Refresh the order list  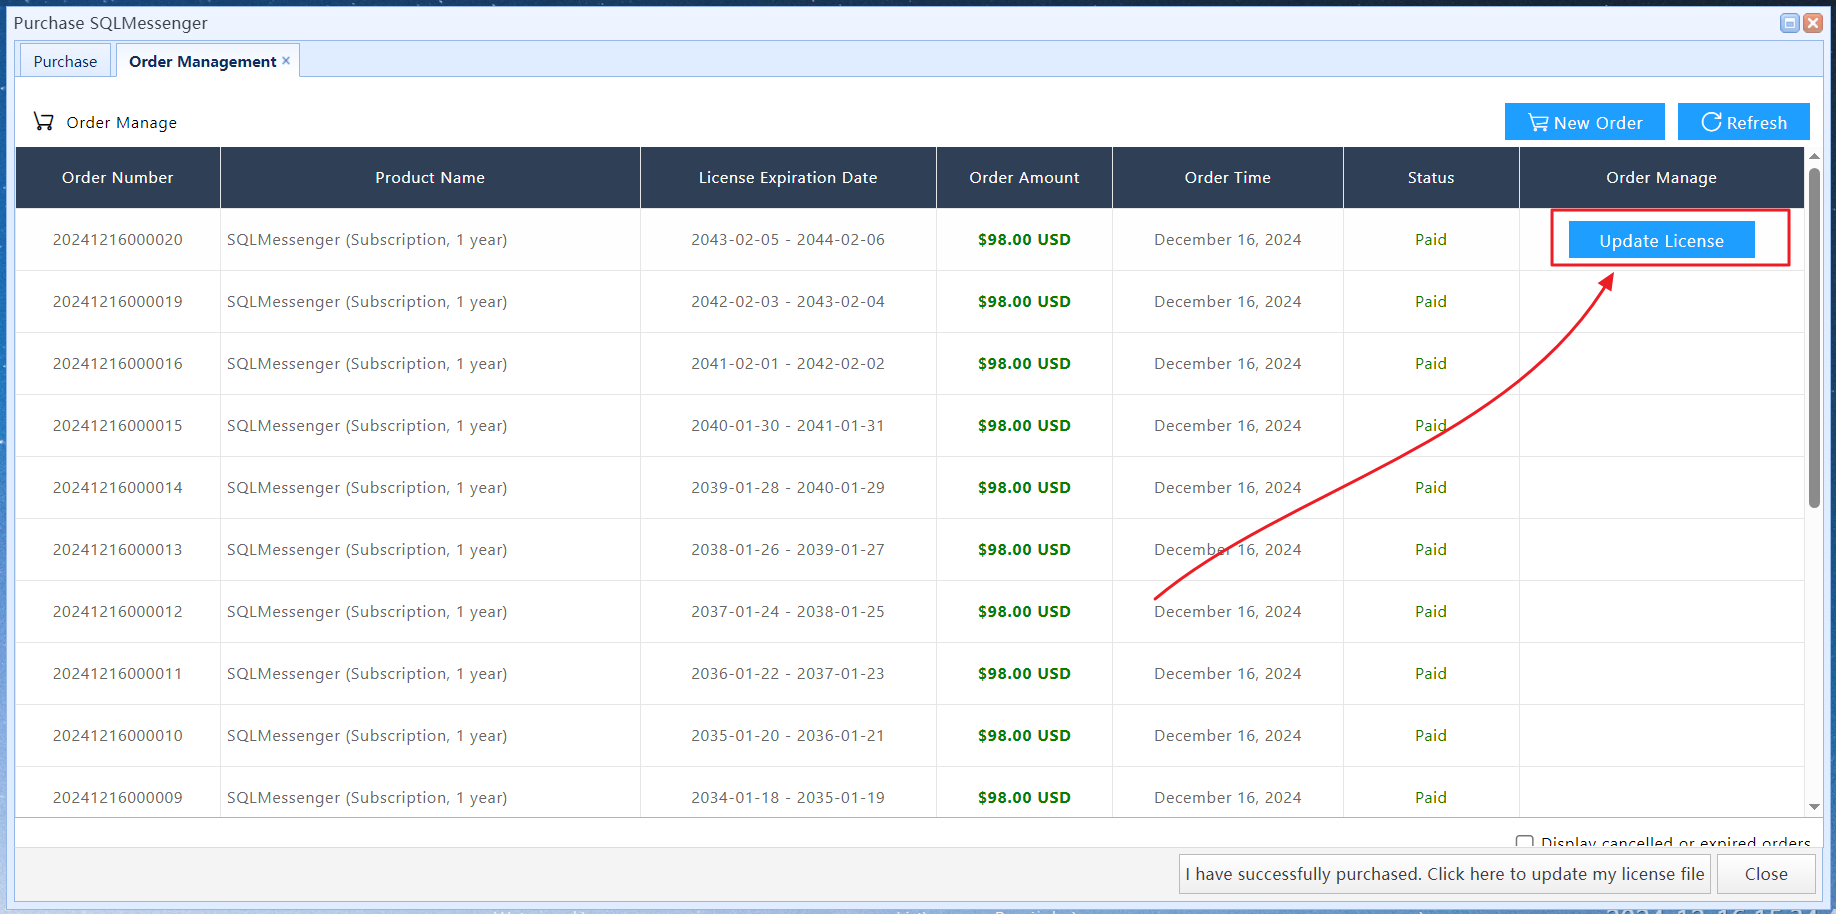1744,122
